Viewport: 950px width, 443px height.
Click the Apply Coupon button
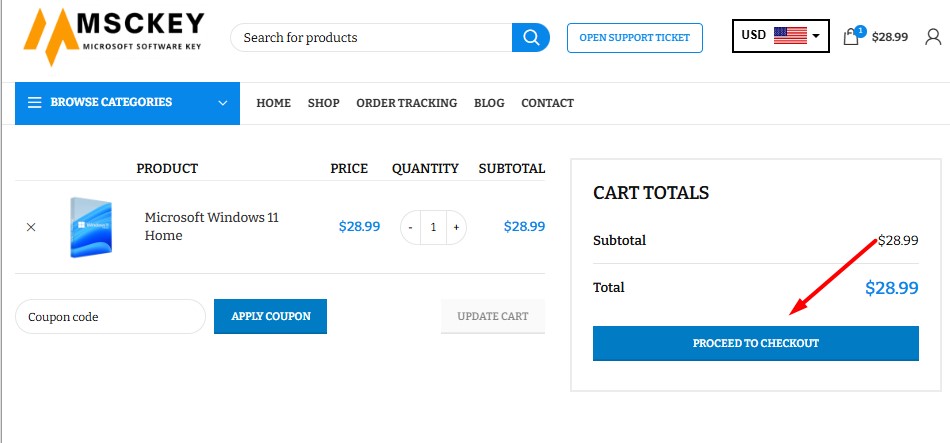click(x=270, y=316)
